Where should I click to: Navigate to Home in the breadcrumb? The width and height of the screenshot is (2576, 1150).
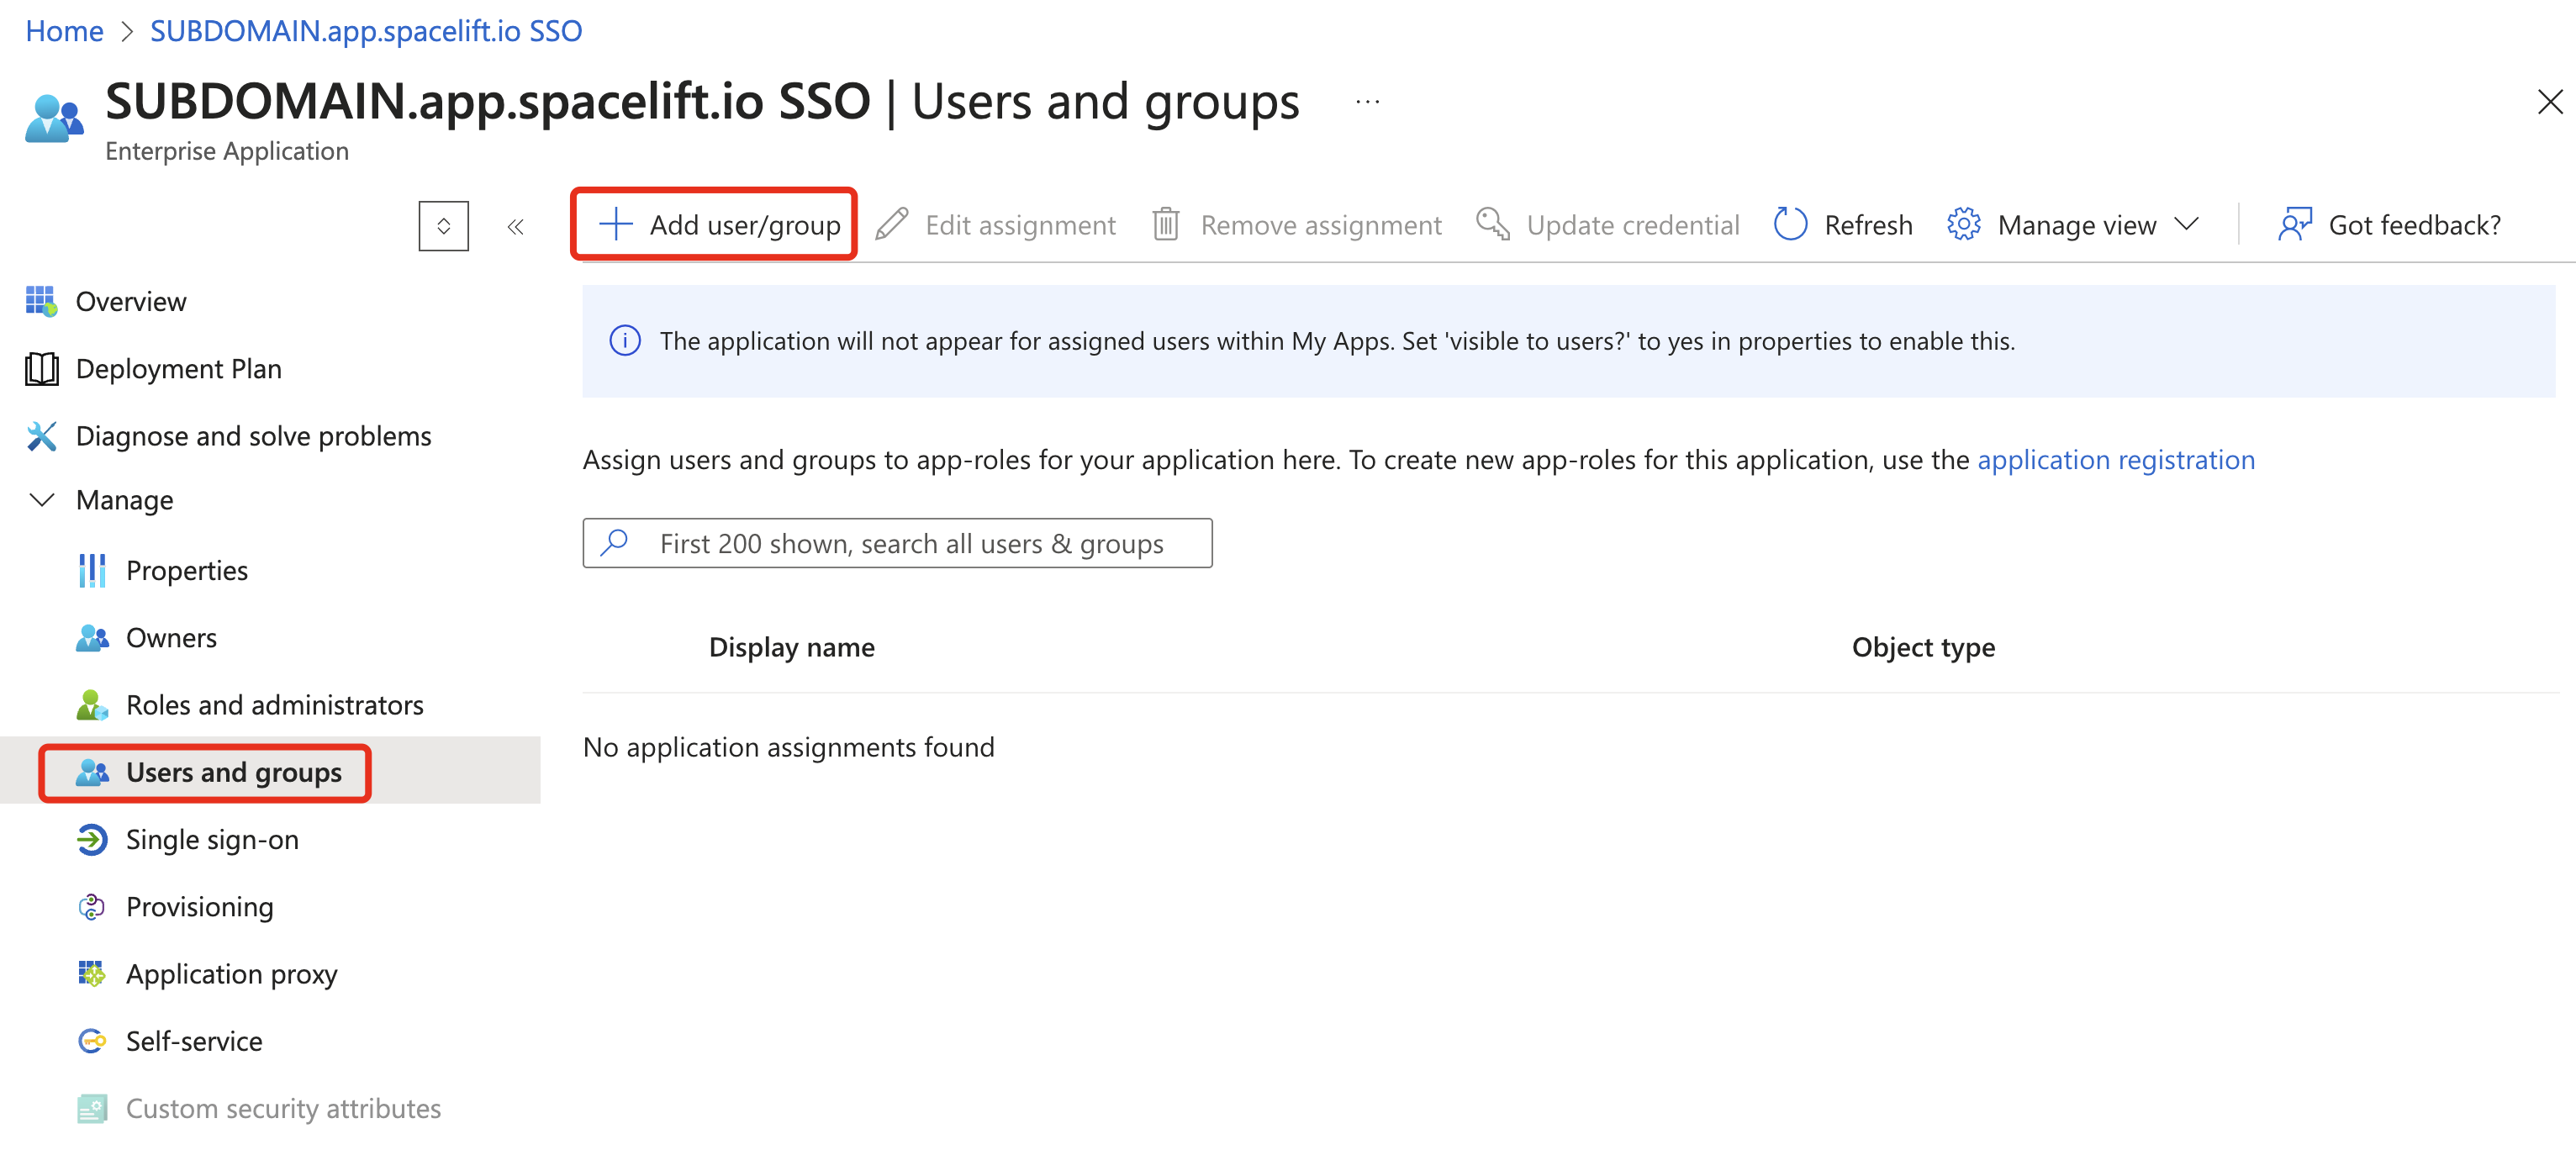click(64, 30)
